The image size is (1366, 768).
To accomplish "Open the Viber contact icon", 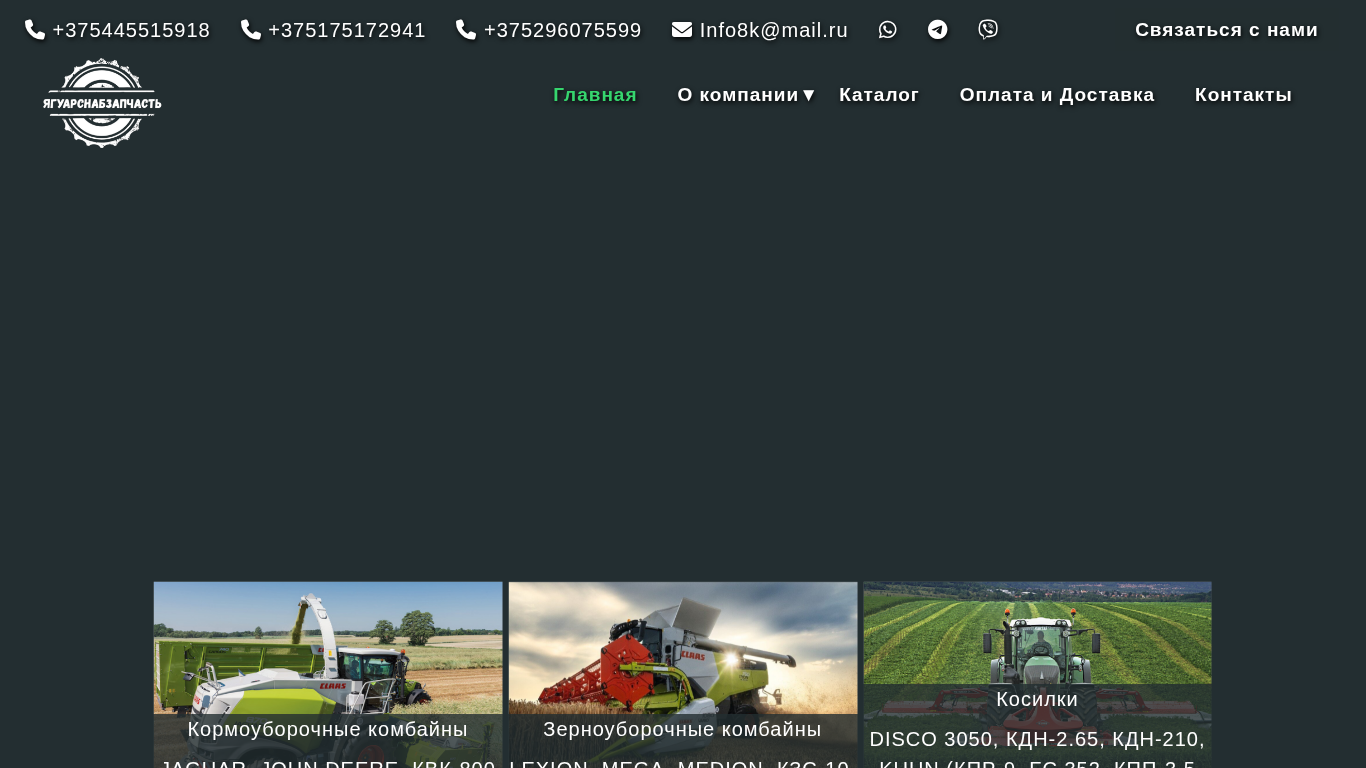I will [988, 30].
